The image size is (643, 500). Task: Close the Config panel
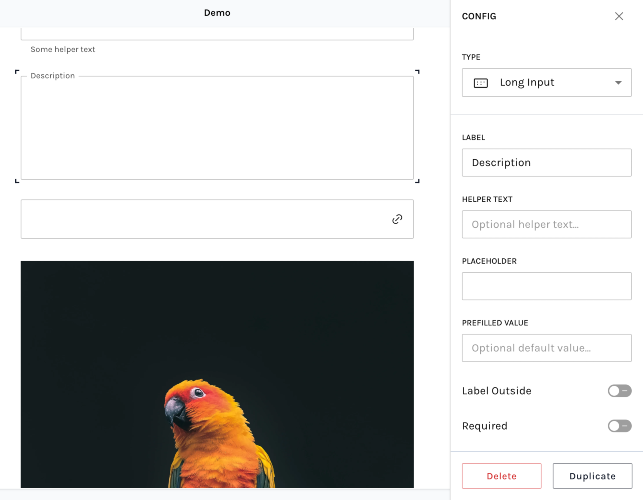[619, 16]
